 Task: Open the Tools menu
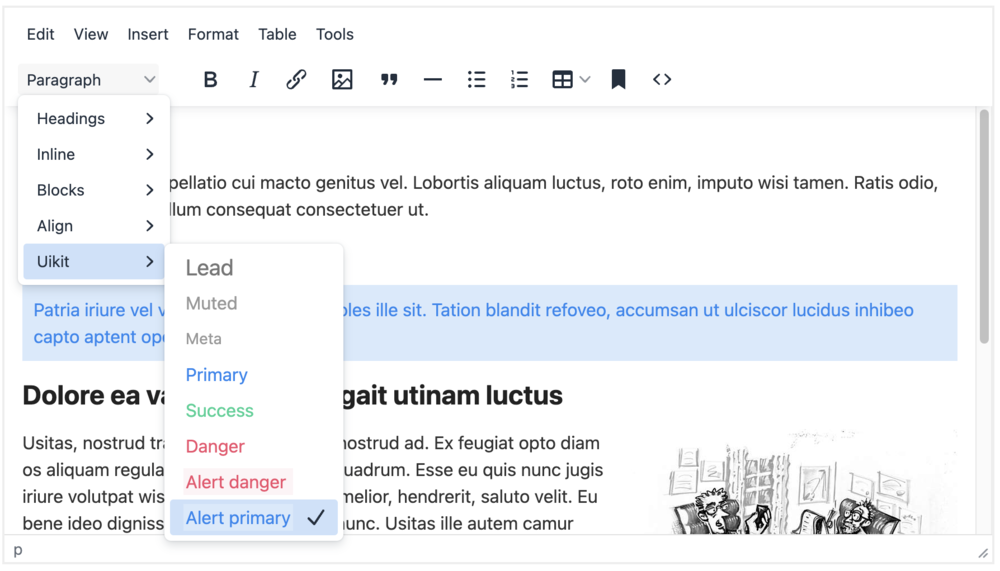(335, 34)
